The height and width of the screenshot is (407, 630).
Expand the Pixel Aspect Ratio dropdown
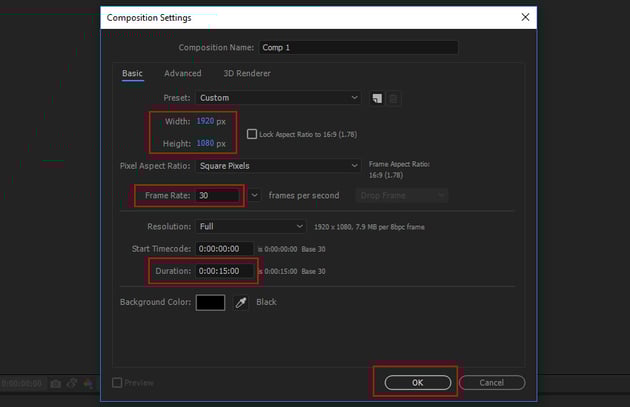pos(278,166)
